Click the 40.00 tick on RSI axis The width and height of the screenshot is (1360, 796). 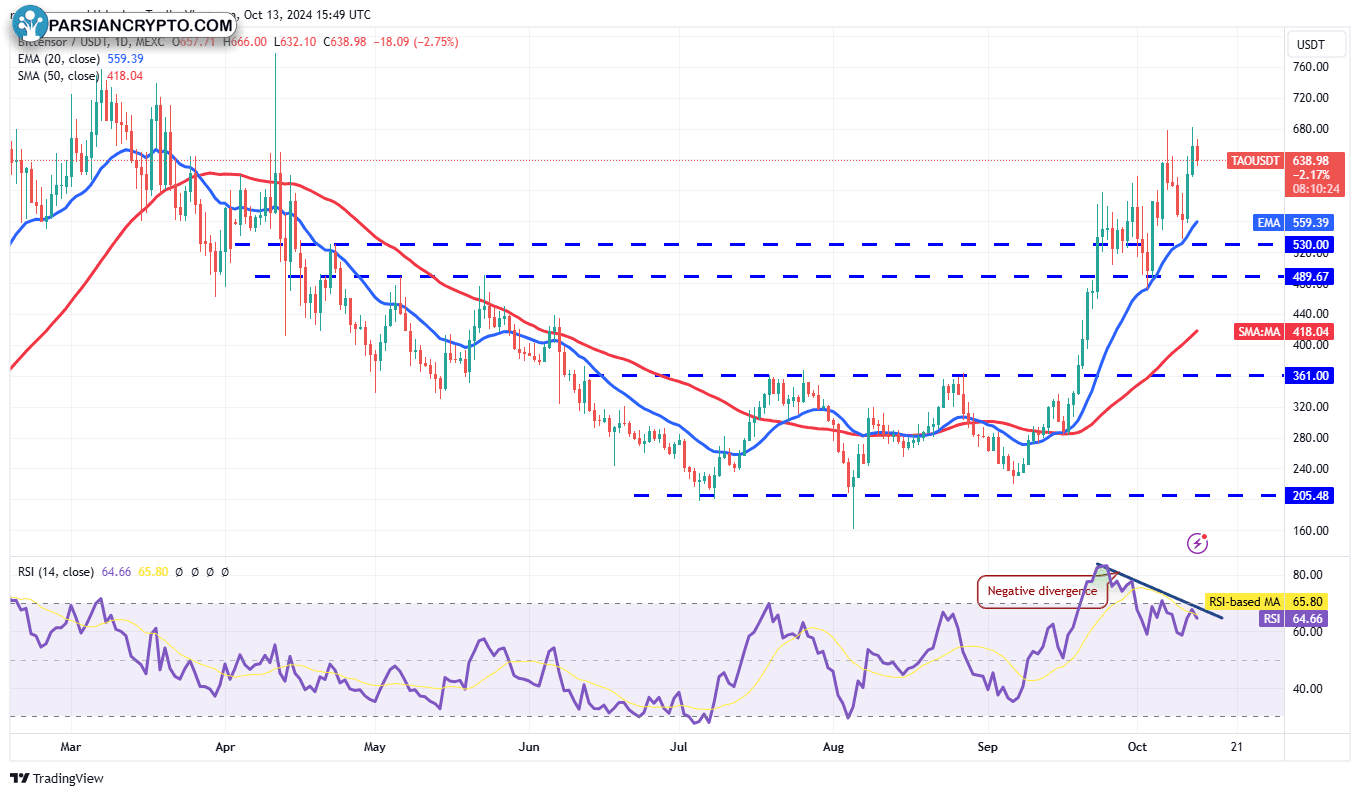point(1308,689)
